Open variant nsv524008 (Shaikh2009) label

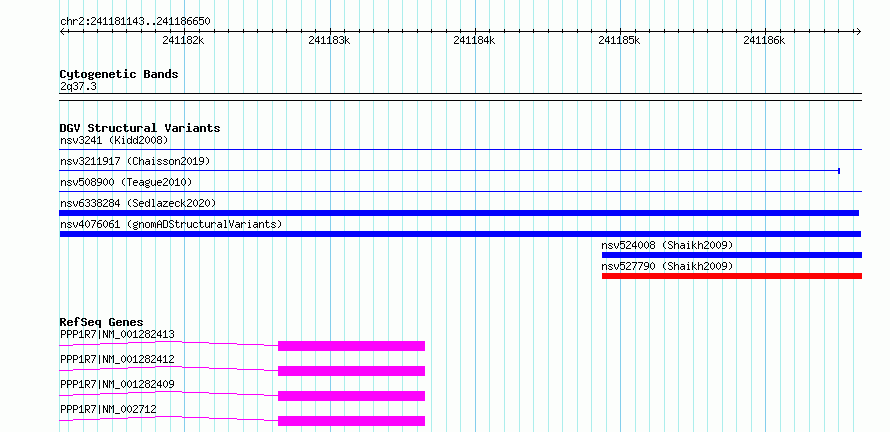668,245
